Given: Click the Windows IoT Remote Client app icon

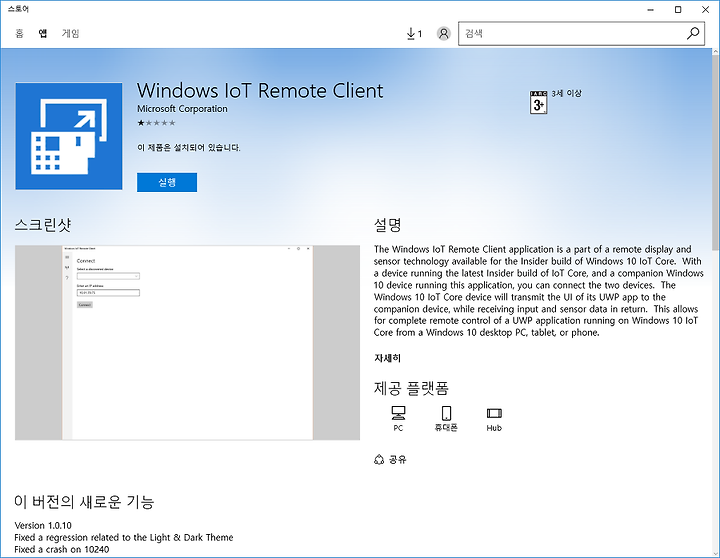Looking at the screenshot, I should 69,136.
